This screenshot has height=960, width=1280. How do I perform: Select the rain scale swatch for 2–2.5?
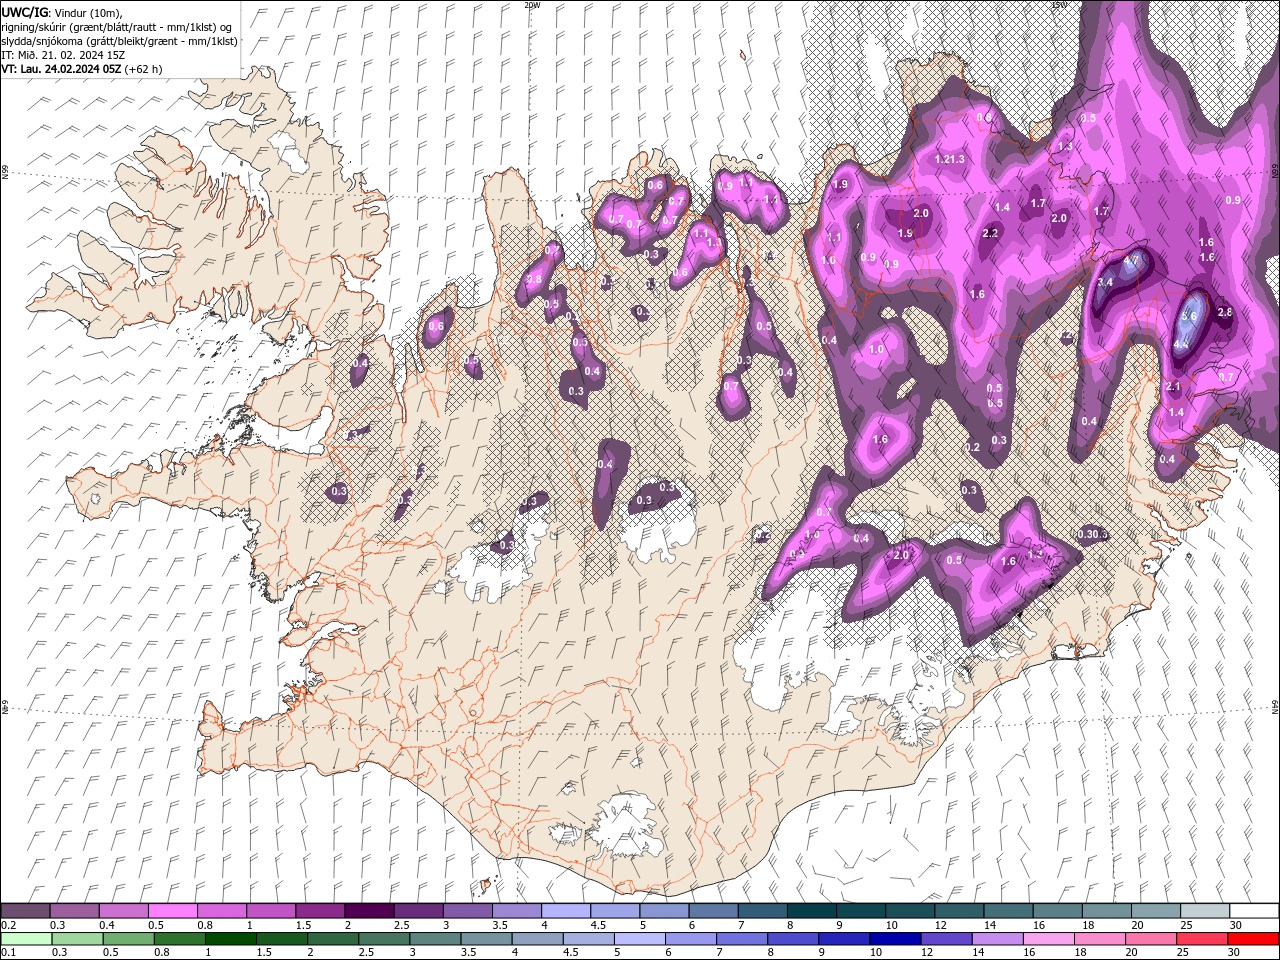[334, 939]
